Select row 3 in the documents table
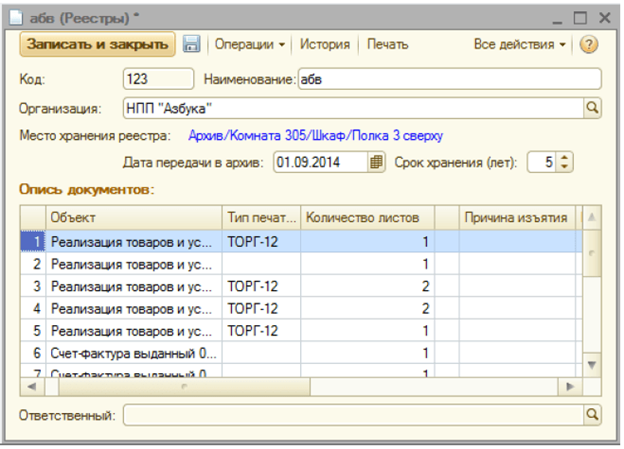 (x=130, y=286)
